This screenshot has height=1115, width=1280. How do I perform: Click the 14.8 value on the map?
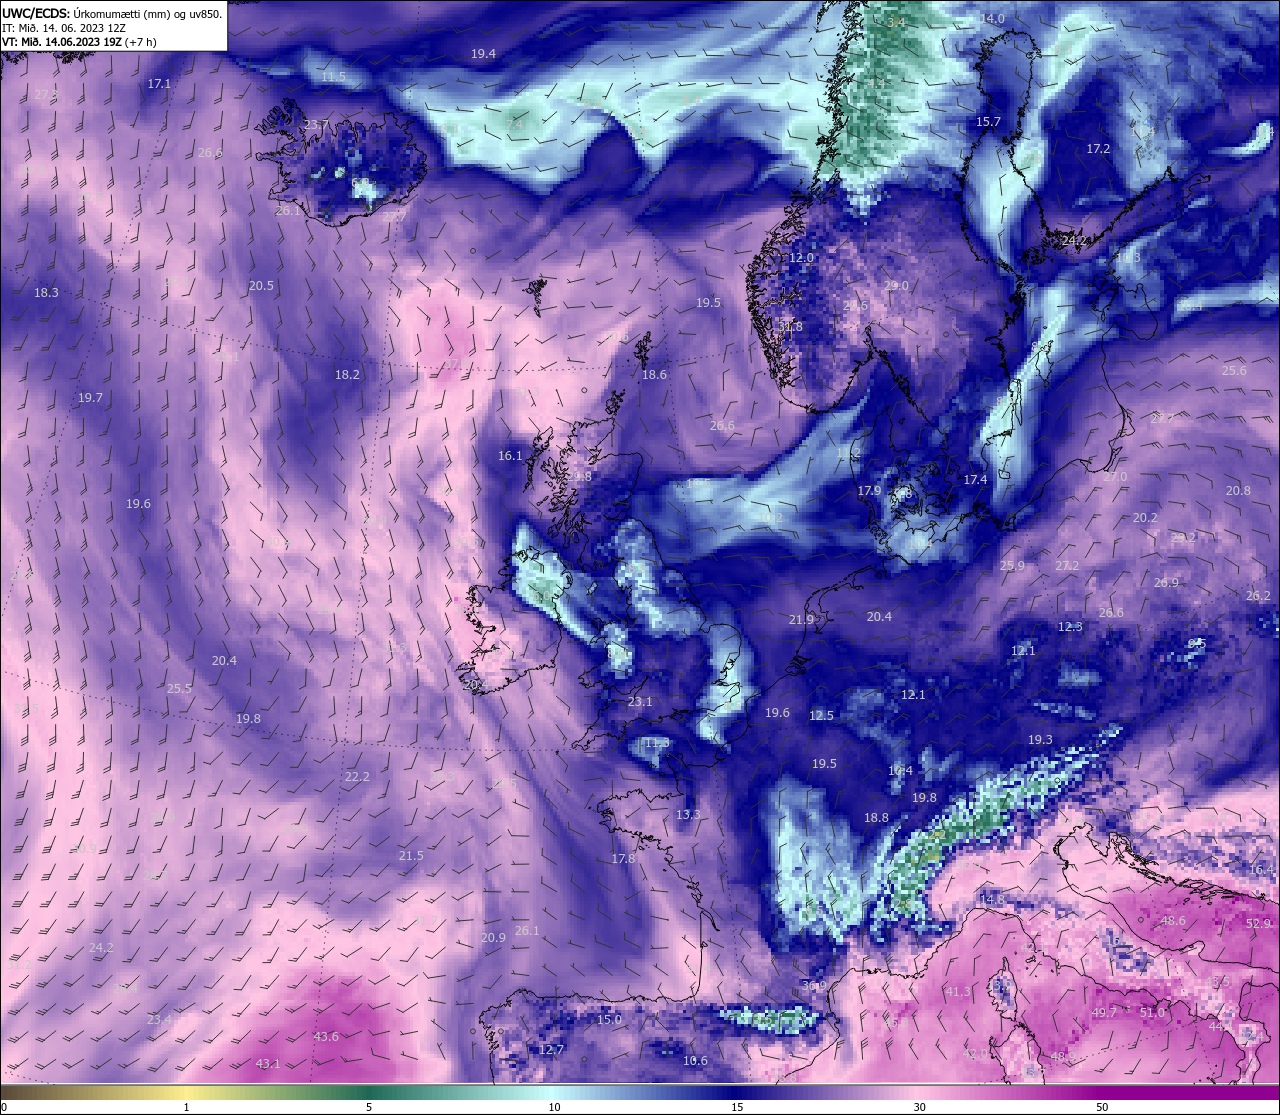click(991, 900)
